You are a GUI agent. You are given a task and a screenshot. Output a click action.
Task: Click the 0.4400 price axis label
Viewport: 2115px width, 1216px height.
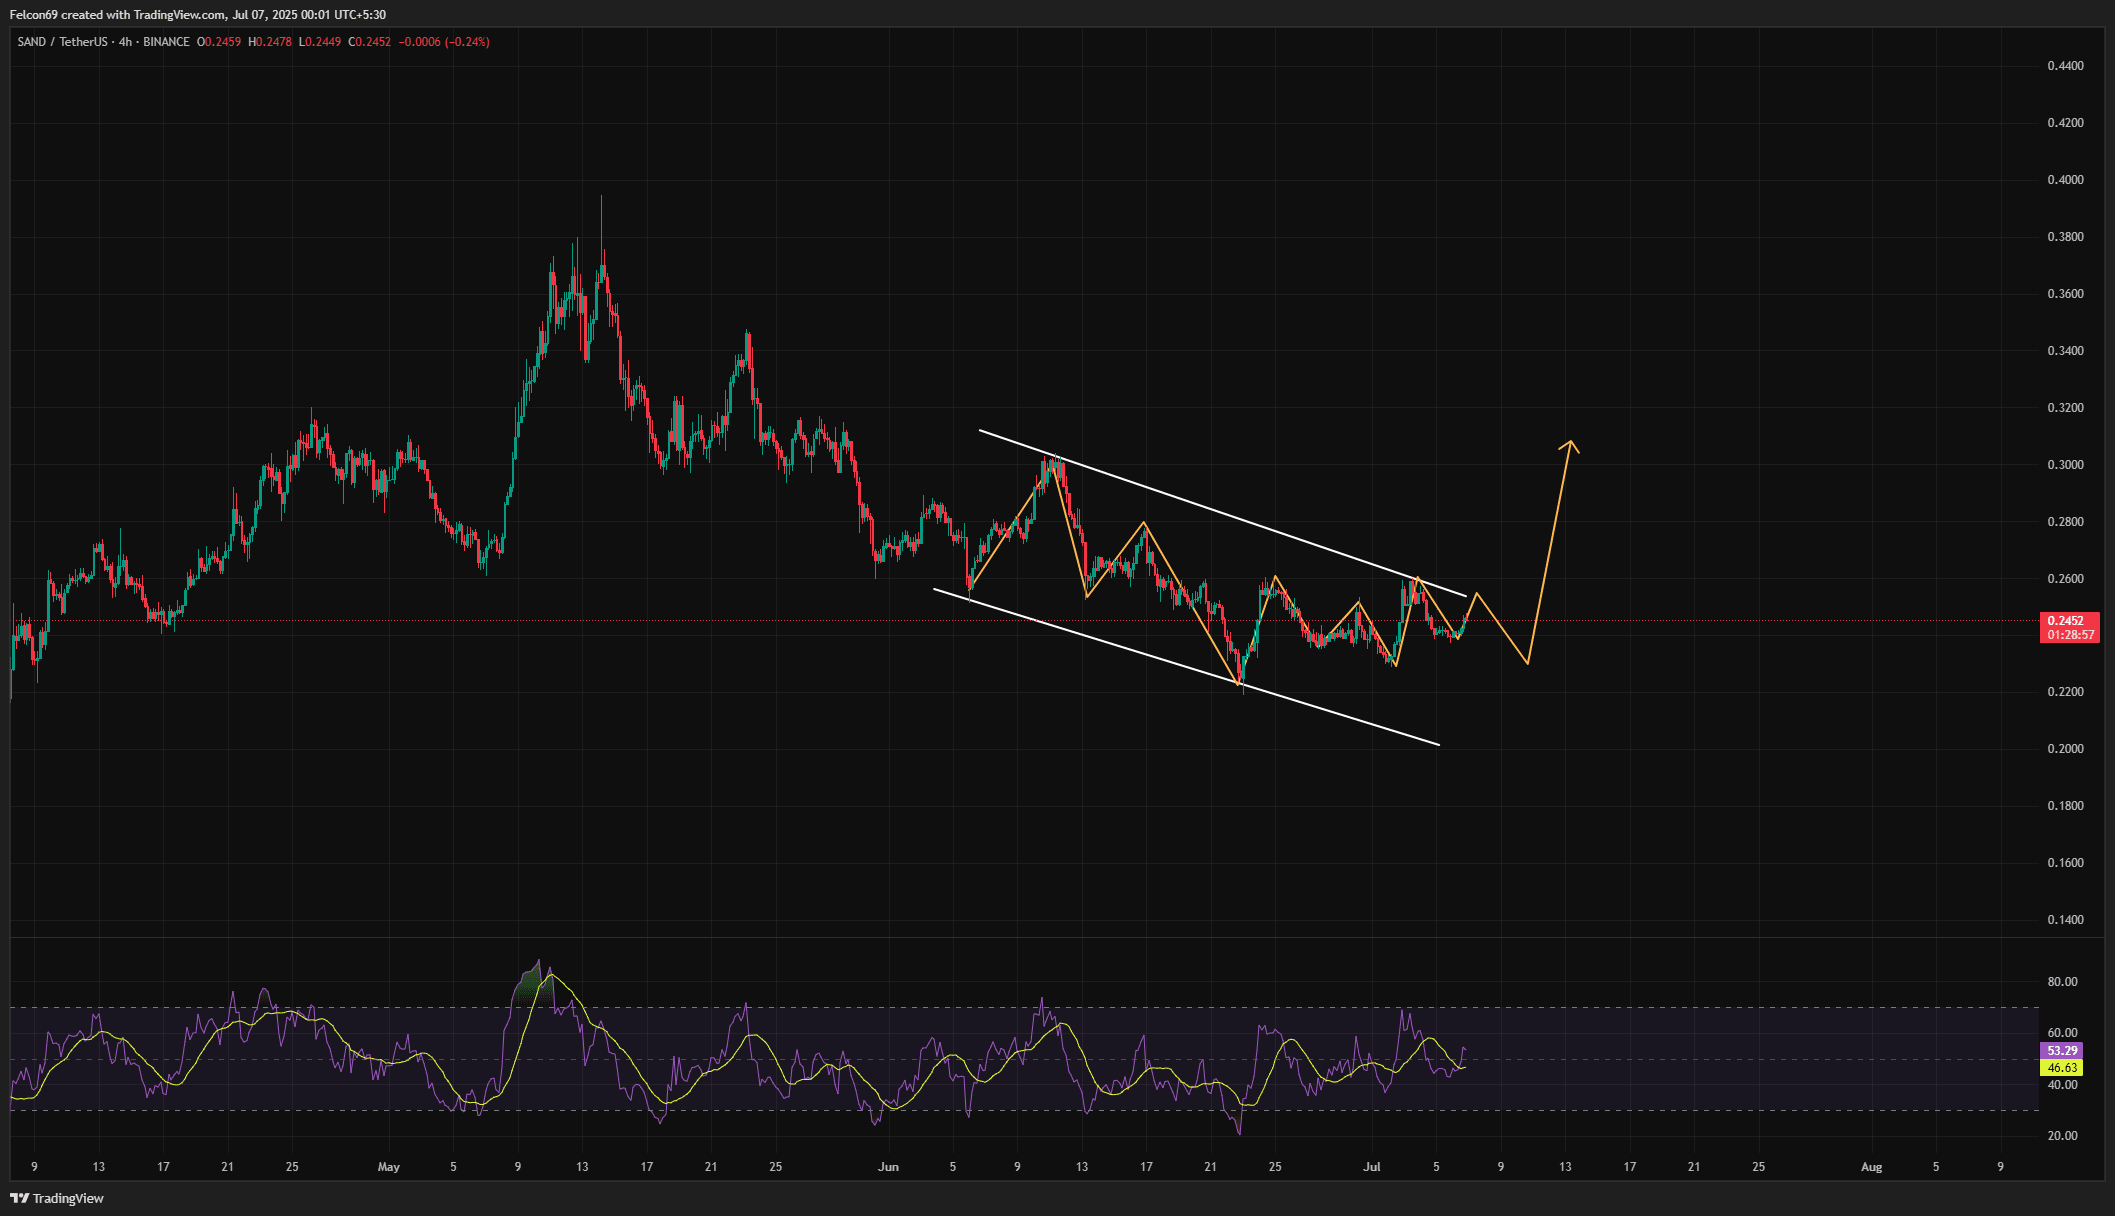(2065, 66)
